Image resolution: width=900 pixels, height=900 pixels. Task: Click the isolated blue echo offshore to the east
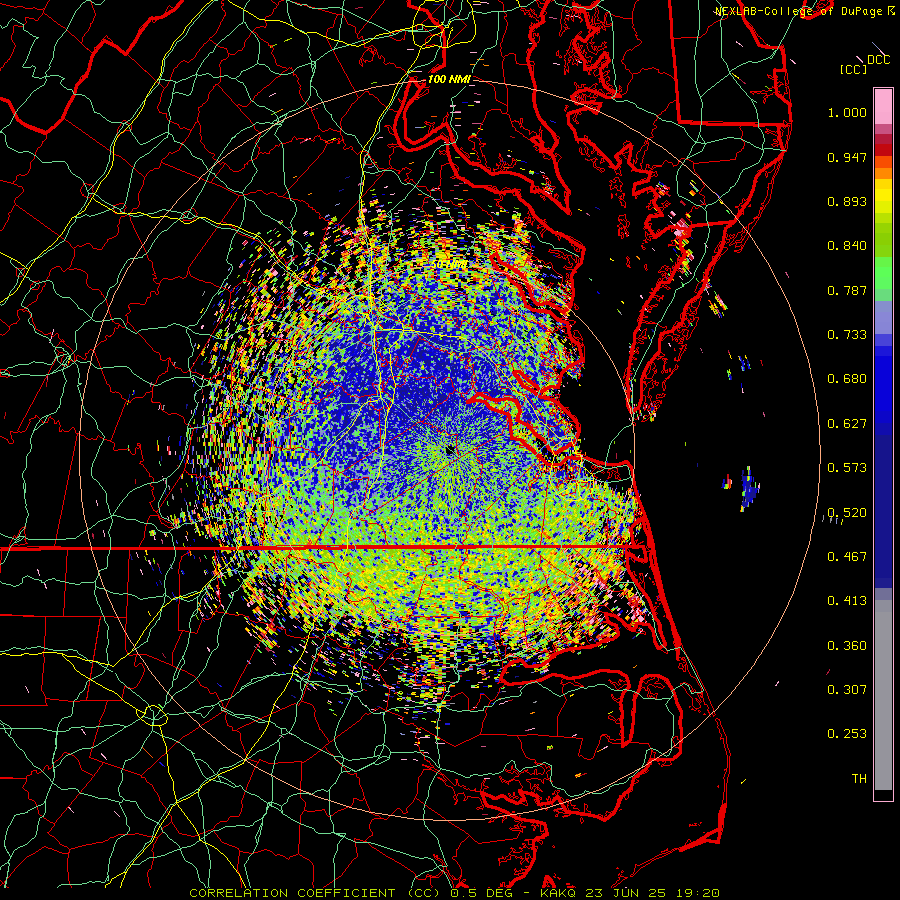748,487
